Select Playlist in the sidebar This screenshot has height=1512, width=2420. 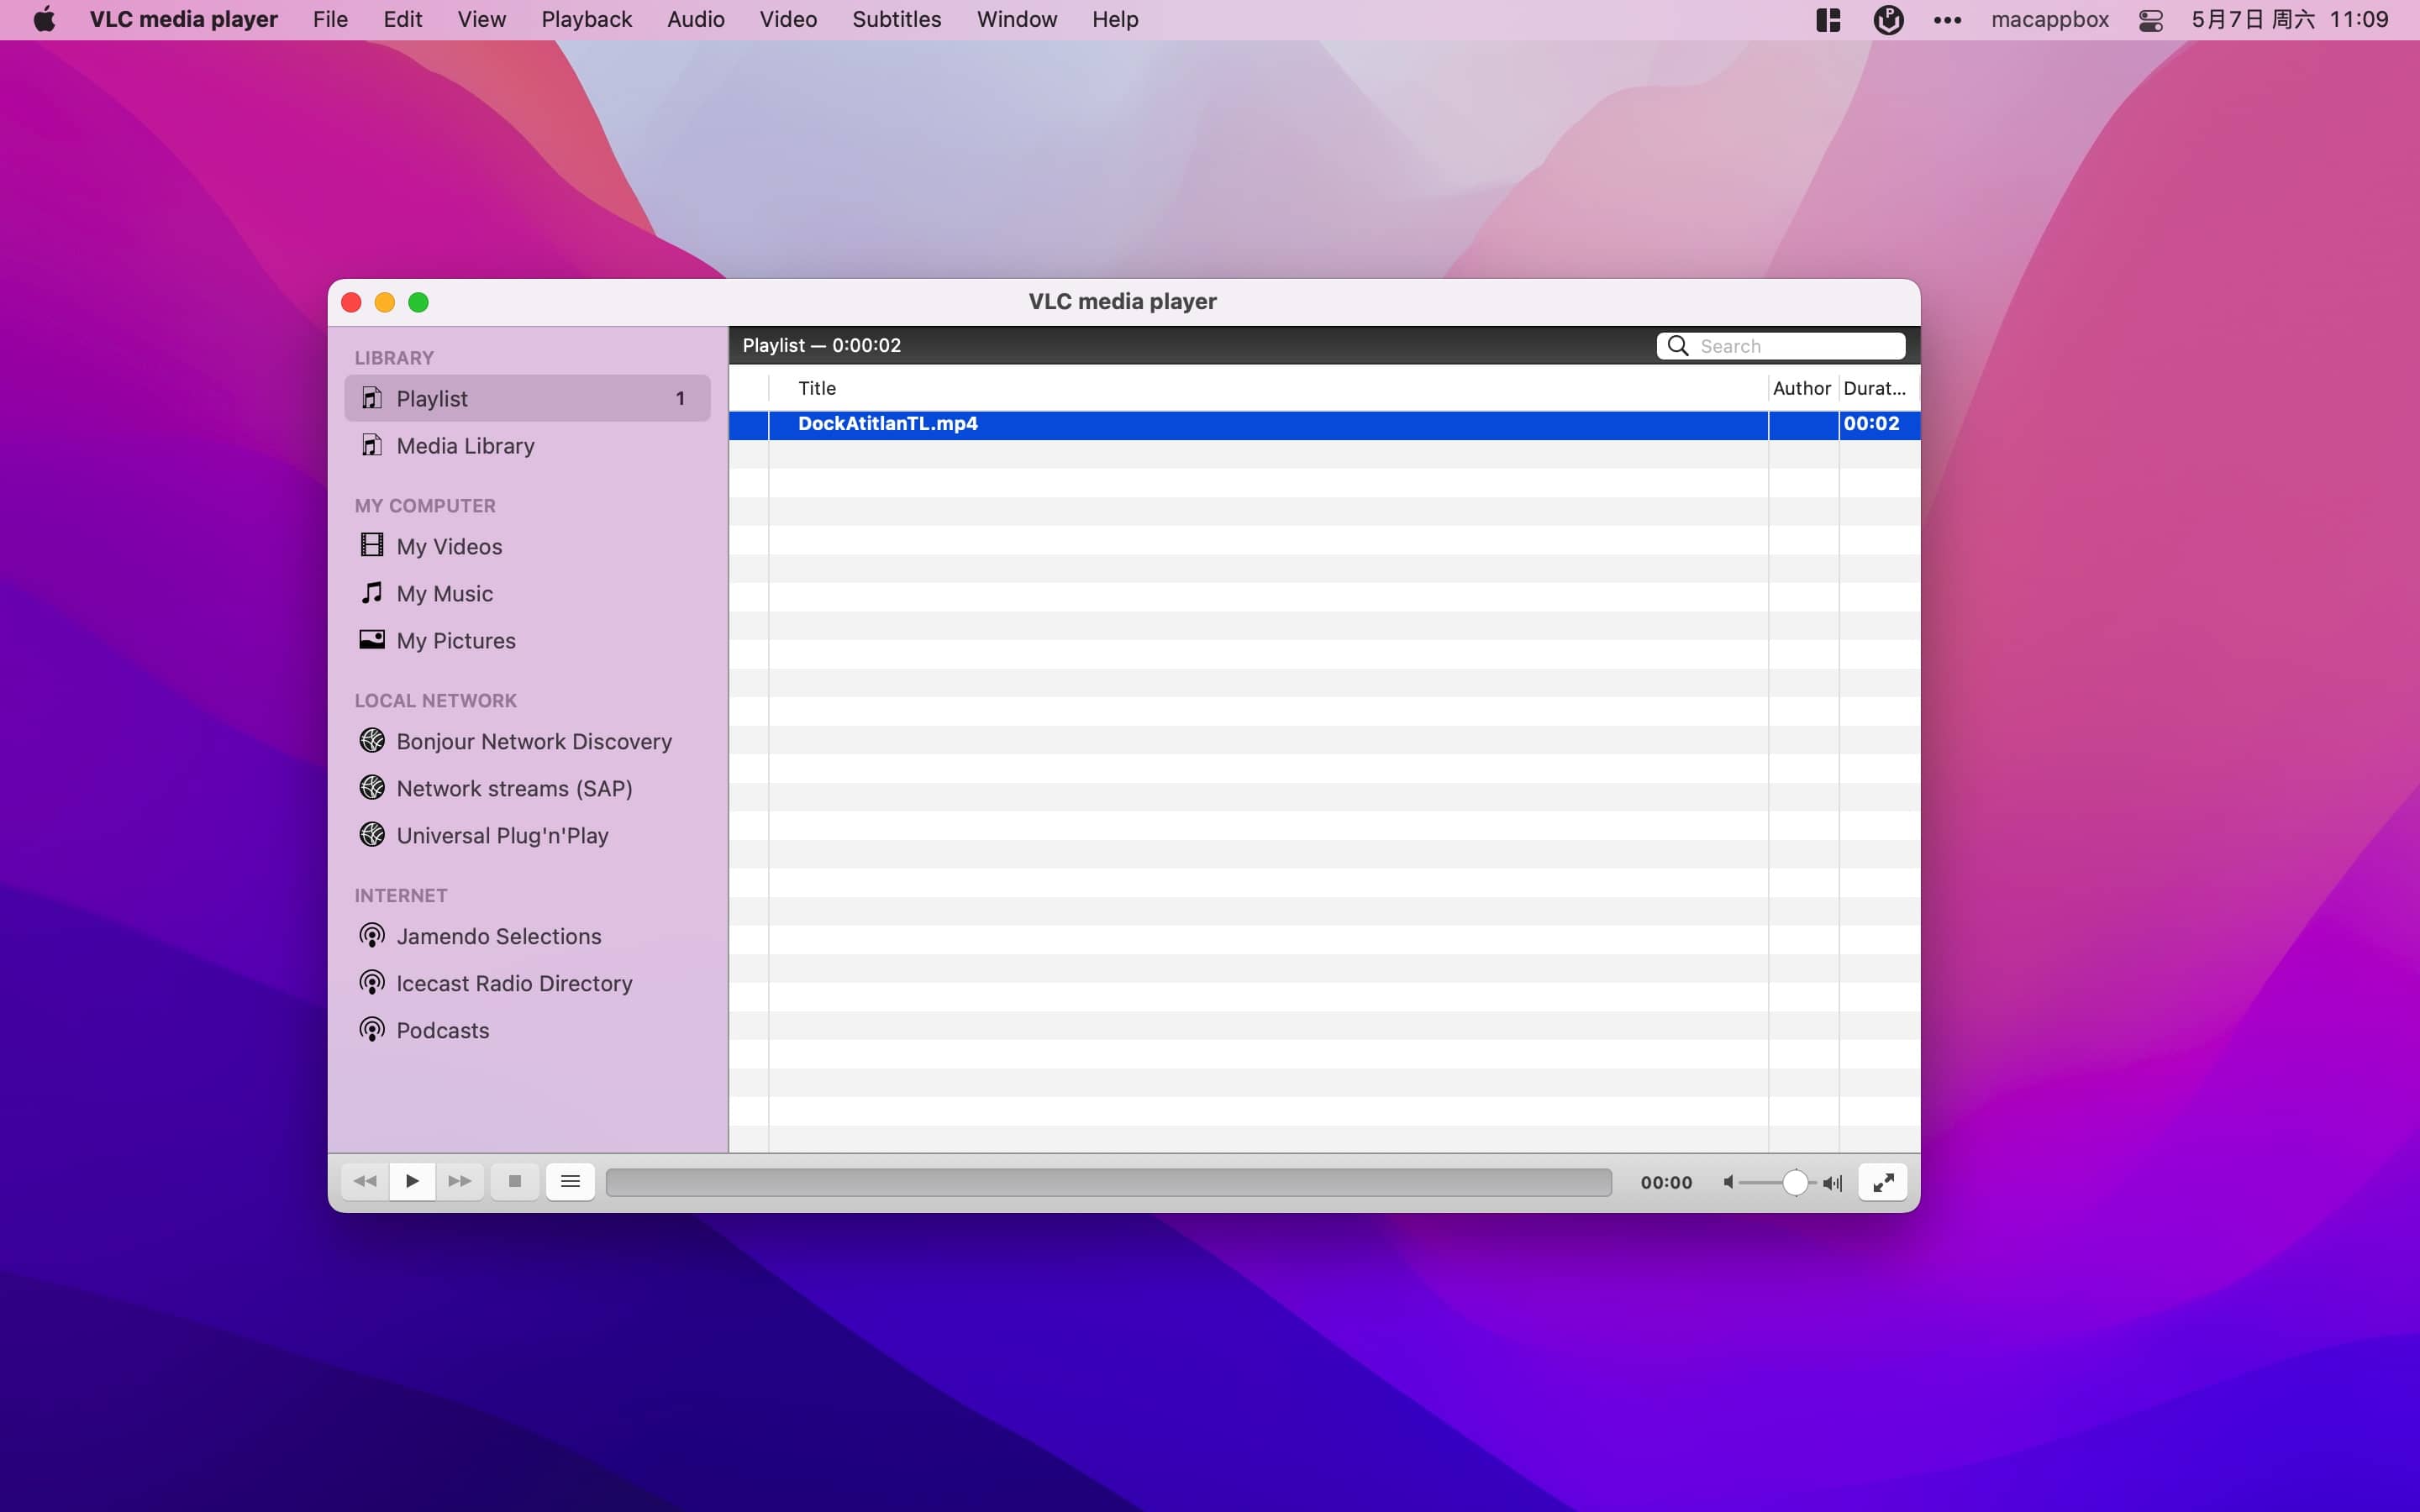tap(527, 398)
